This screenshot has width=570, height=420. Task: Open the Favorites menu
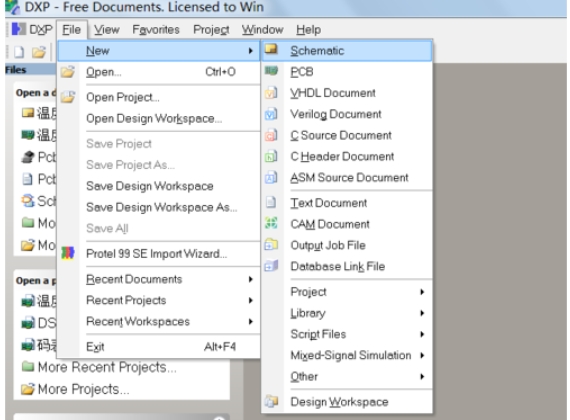[156, 29]
